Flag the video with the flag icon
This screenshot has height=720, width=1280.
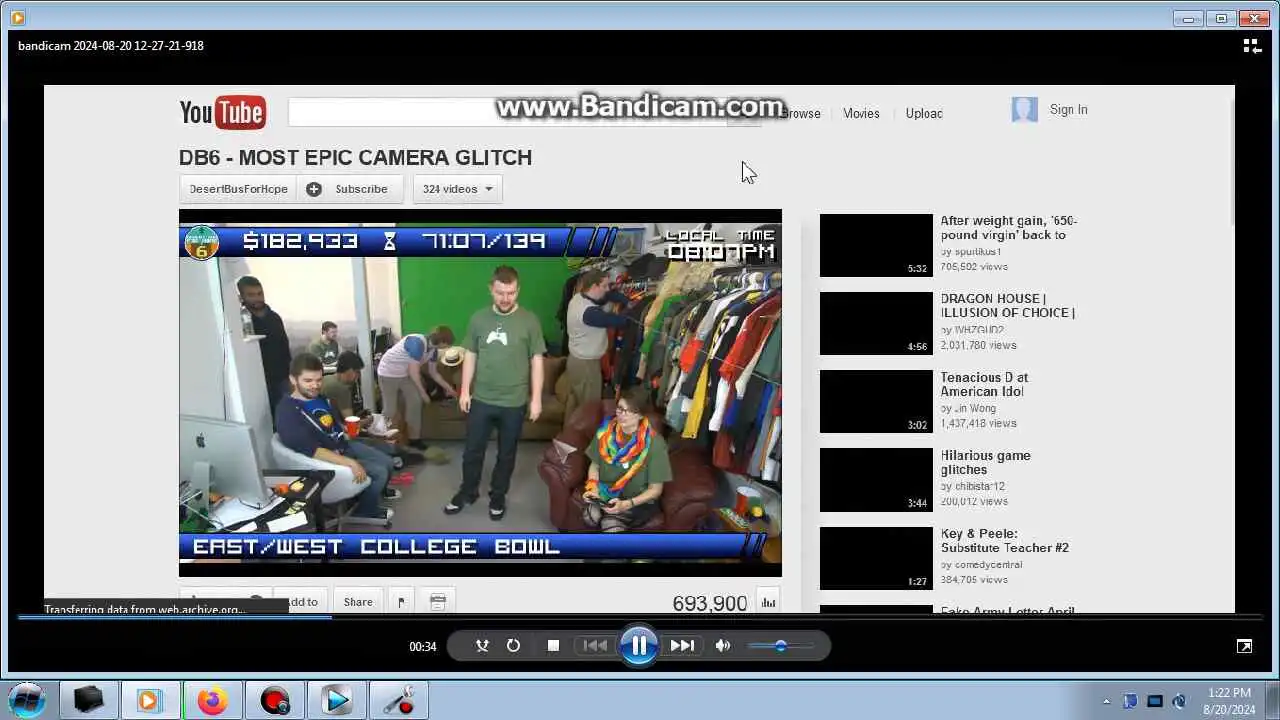pyautogui.click(x=401, y=602)
